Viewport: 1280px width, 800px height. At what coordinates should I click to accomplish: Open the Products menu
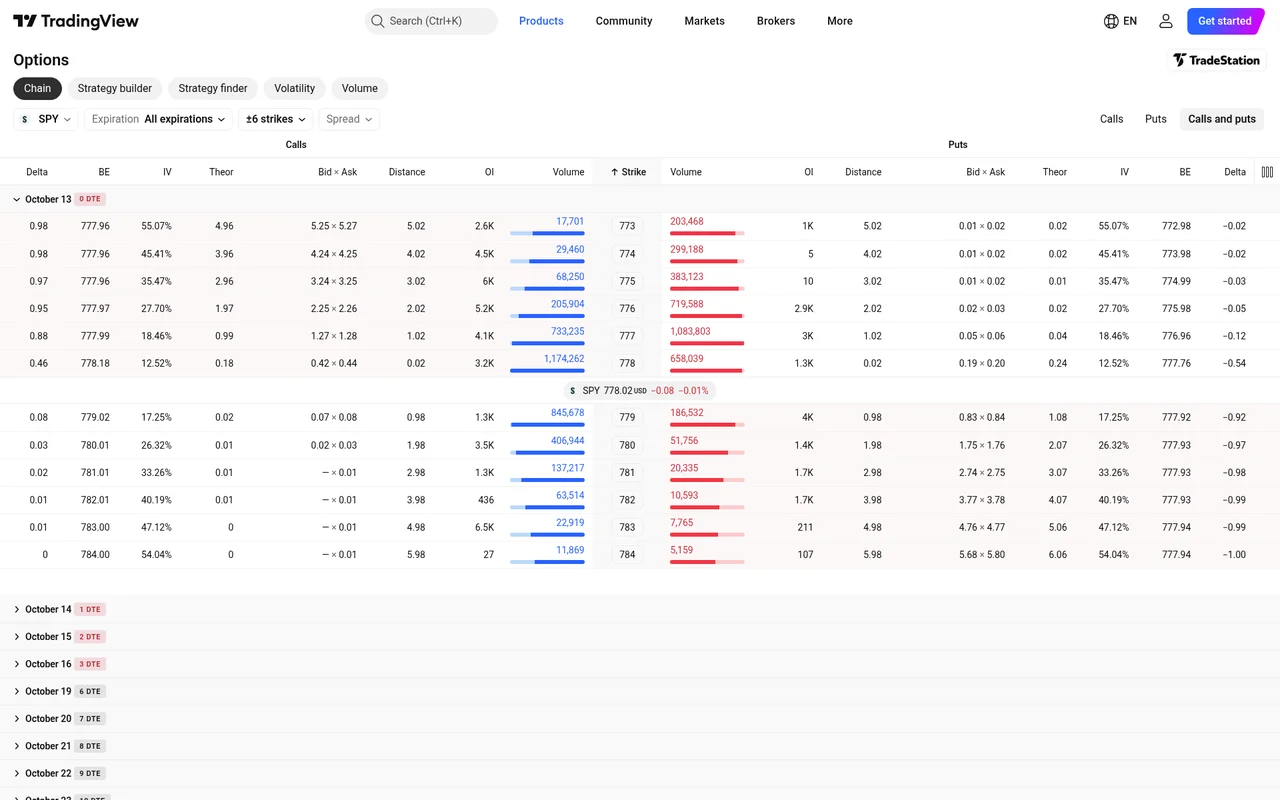click(x=541, y=21)
